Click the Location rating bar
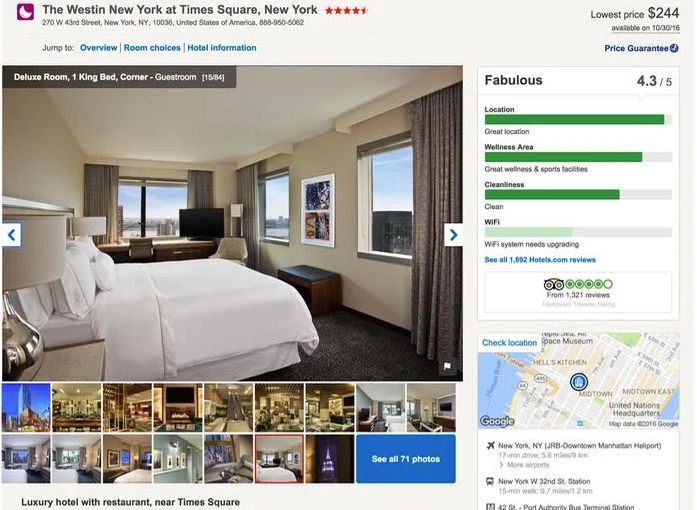The height and width of the screenshot is (510, 697). coord(578,119)
